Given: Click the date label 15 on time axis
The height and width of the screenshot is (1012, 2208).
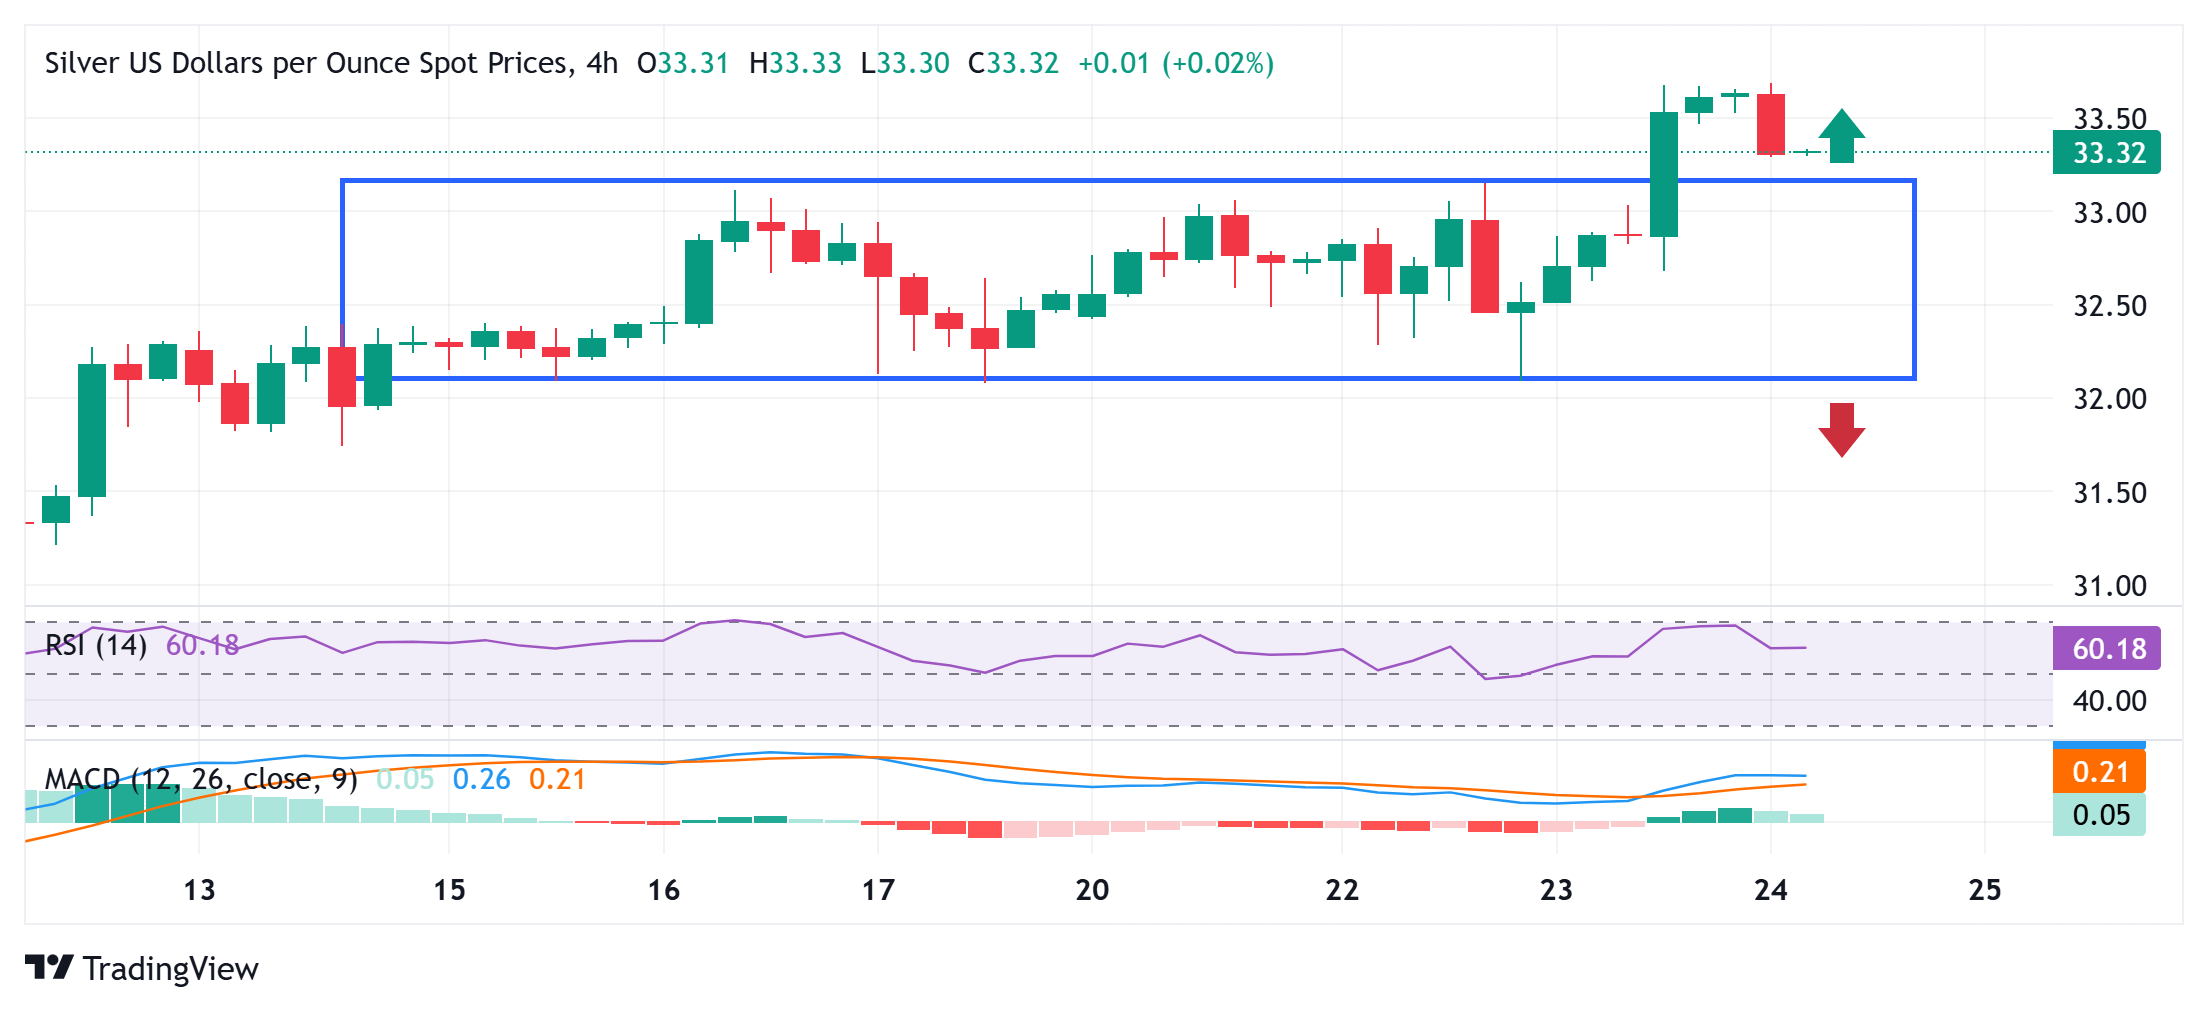Looking at the screenshot, I should point(449,889).
